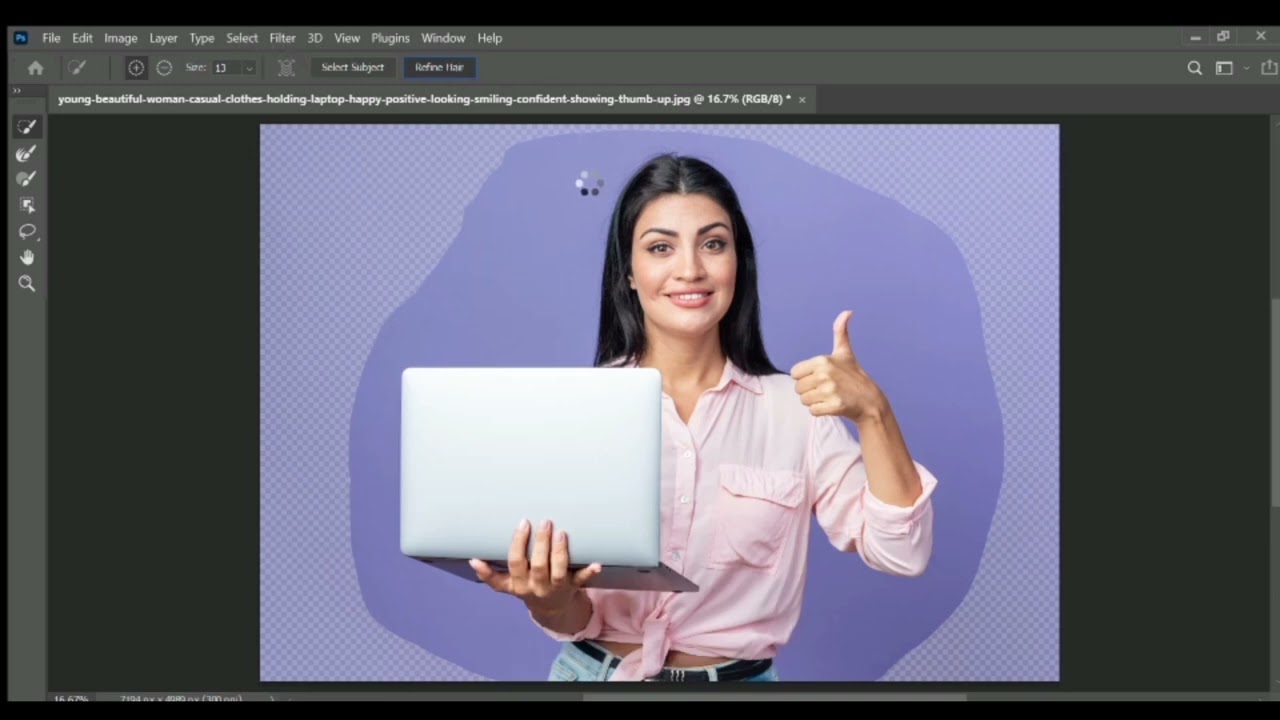Screen dimensions: 1280x720
Task: Open the File menu
Action: point(51,38)
